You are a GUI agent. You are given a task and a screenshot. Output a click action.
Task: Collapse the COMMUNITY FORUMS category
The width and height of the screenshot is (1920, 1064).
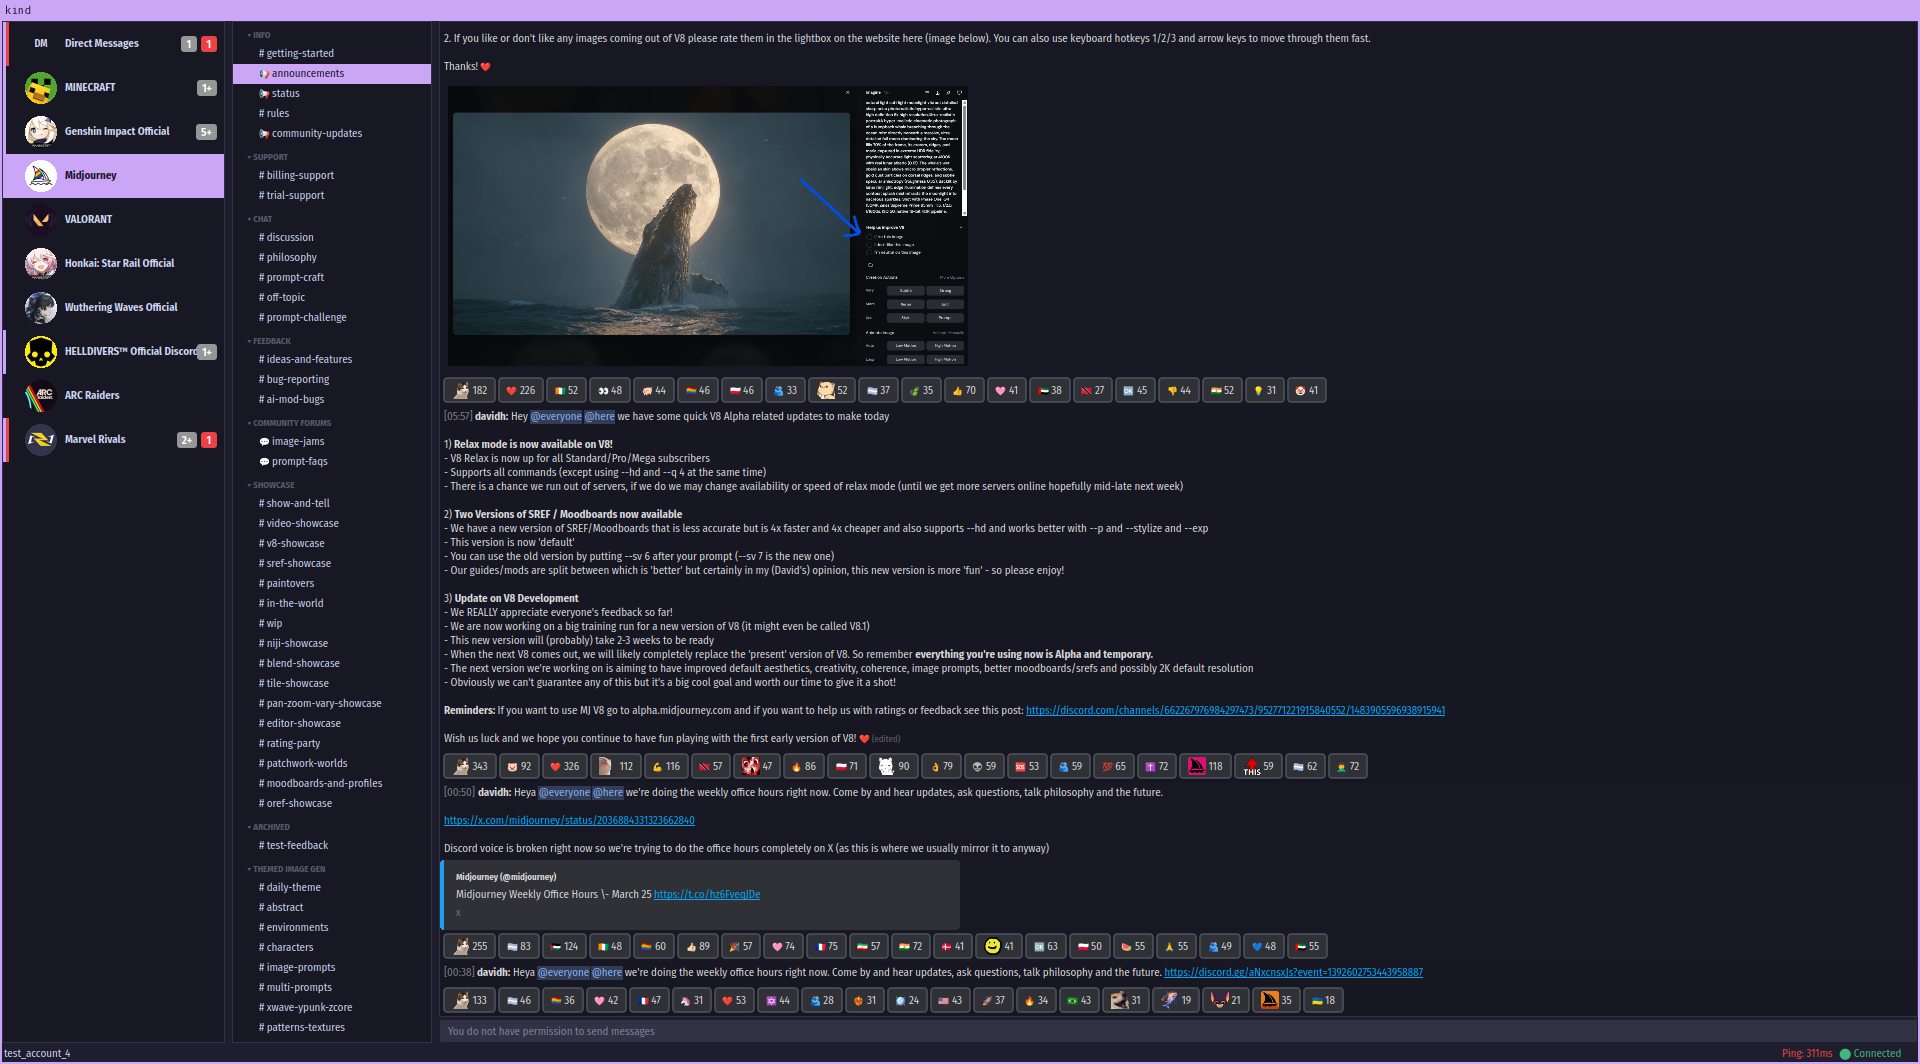(x=290, y=423)
